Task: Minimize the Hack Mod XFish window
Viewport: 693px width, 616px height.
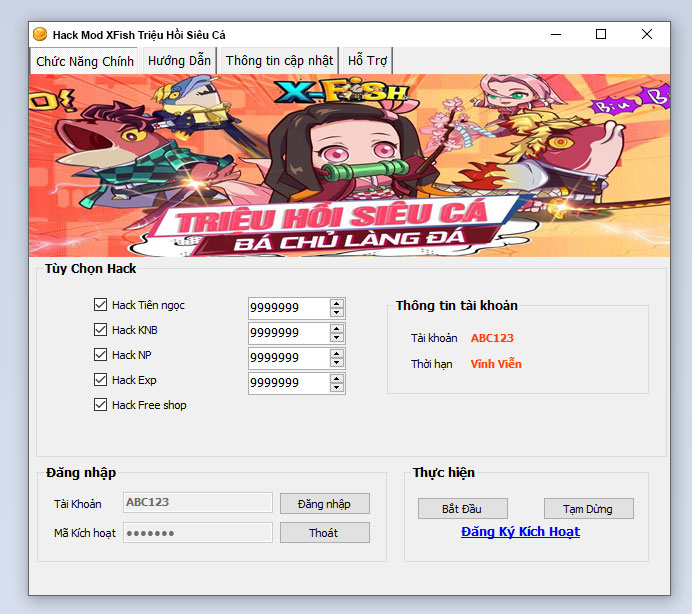Action: [x=556, y=34]
